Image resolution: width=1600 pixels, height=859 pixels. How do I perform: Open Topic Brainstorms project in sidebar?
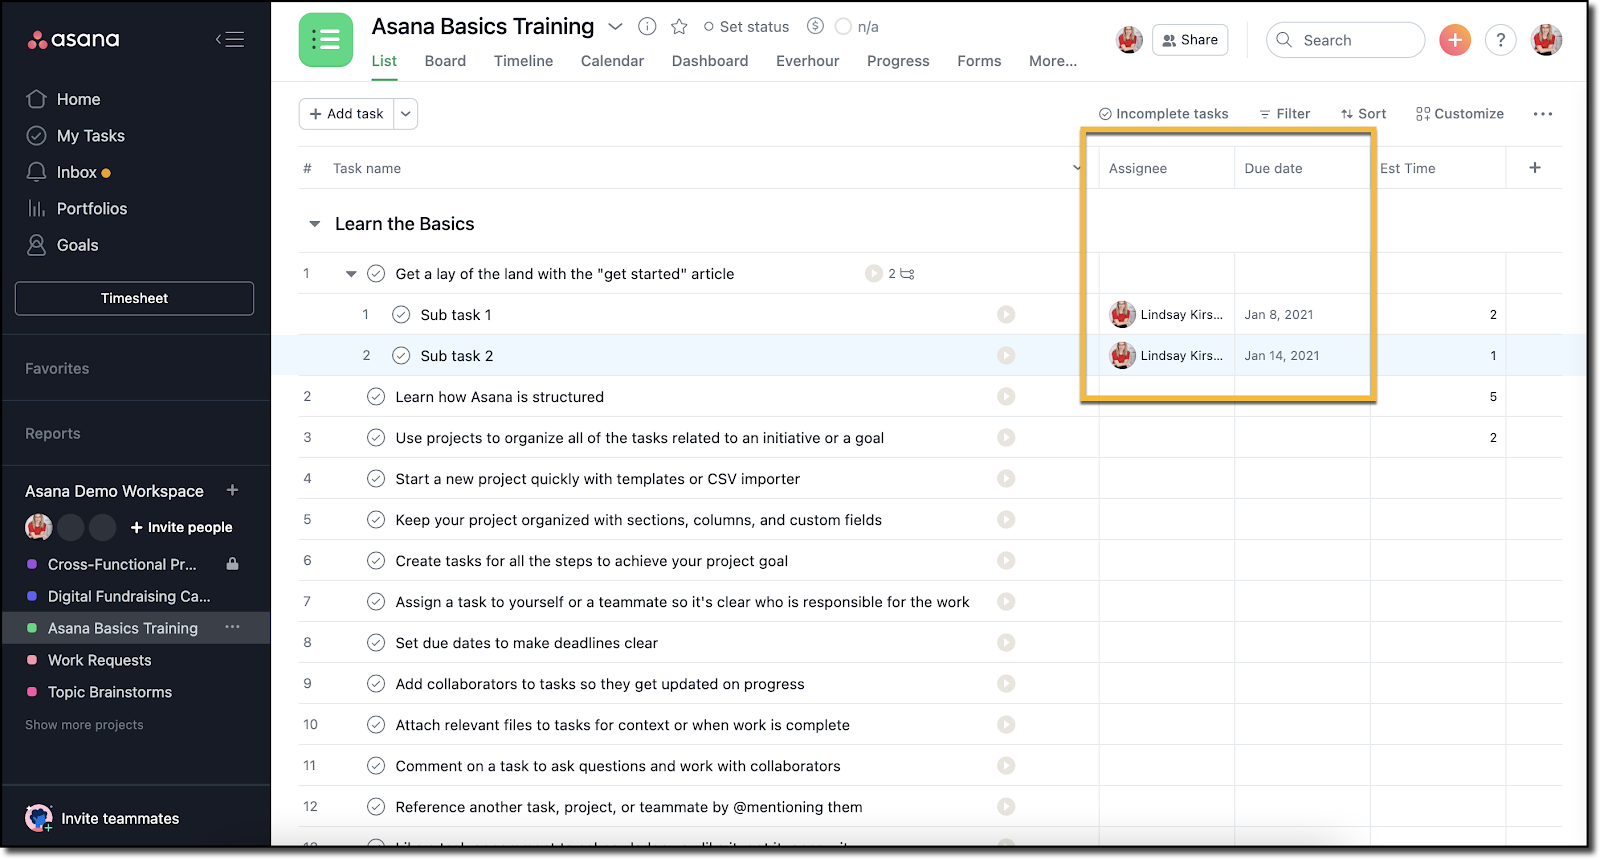[x=109, y=692]
